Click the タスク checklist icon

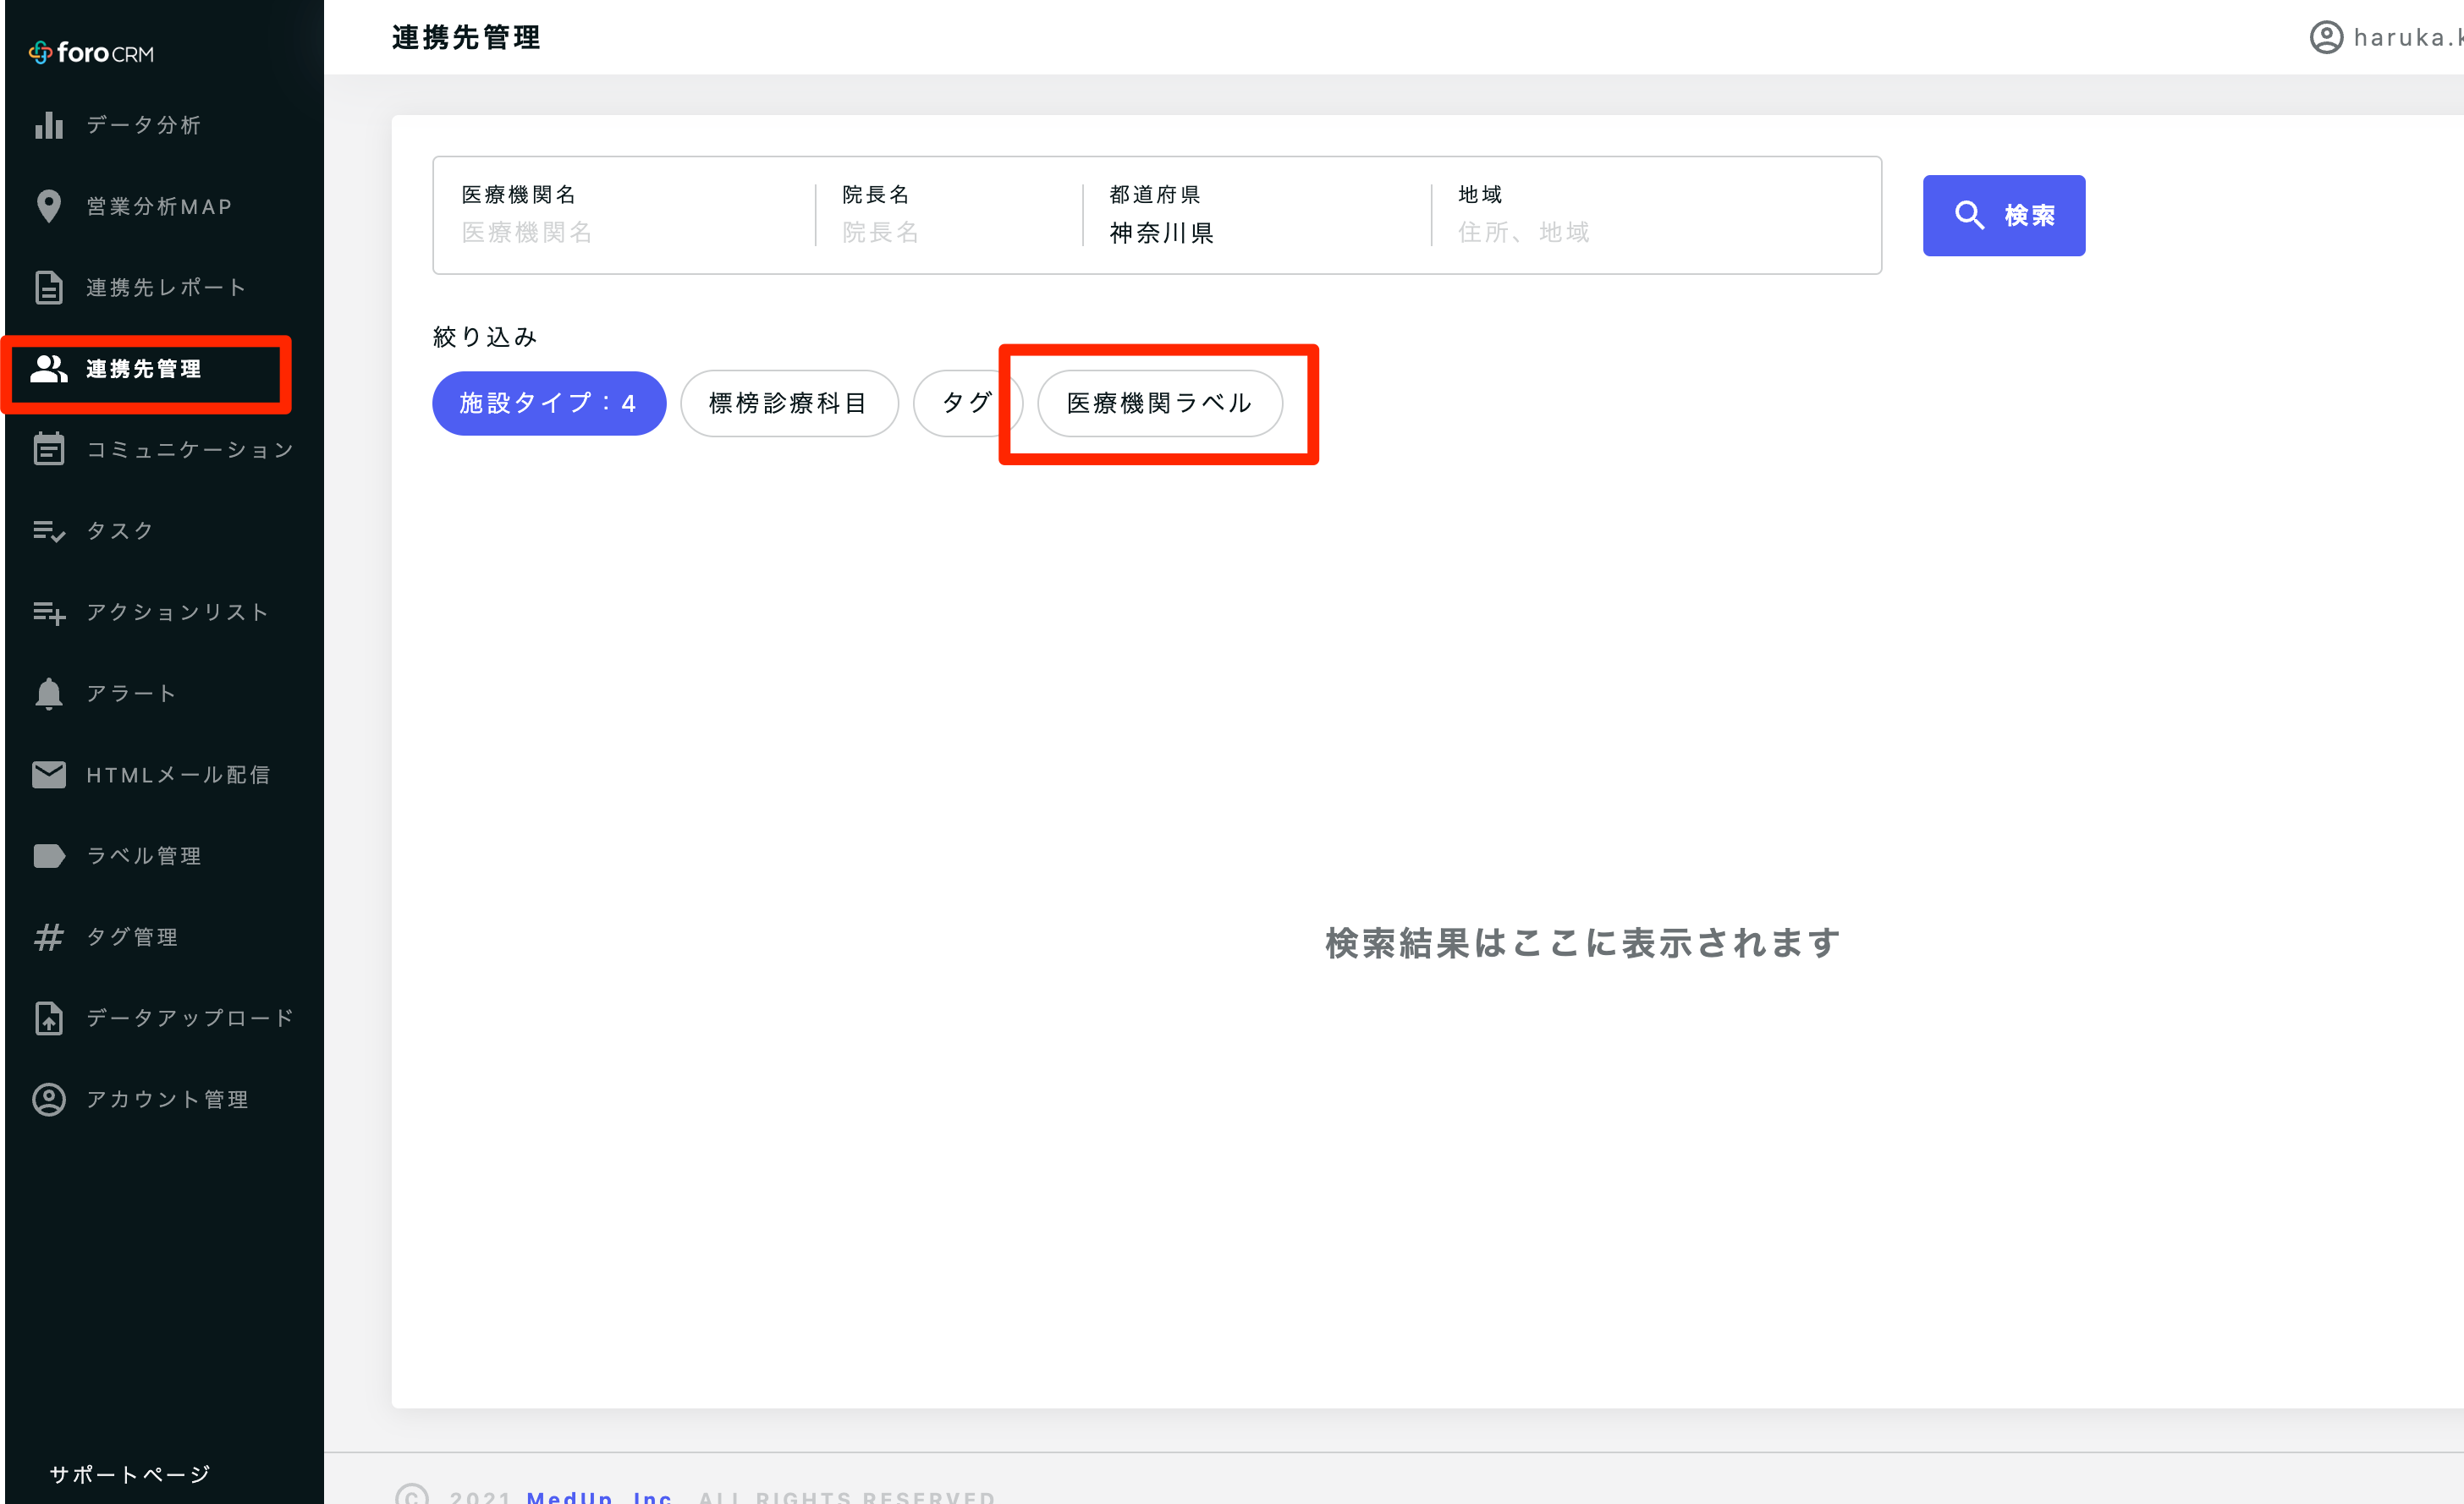pyautogui.click(x=49, y=531)
